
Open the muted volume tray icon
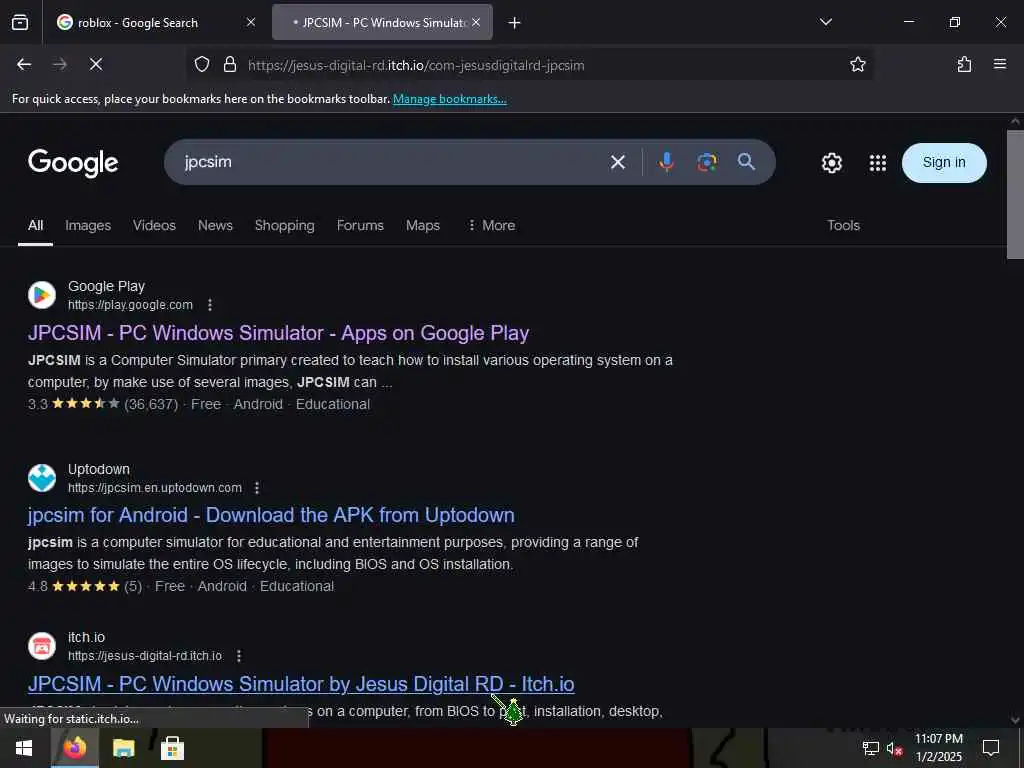point(894,748)
